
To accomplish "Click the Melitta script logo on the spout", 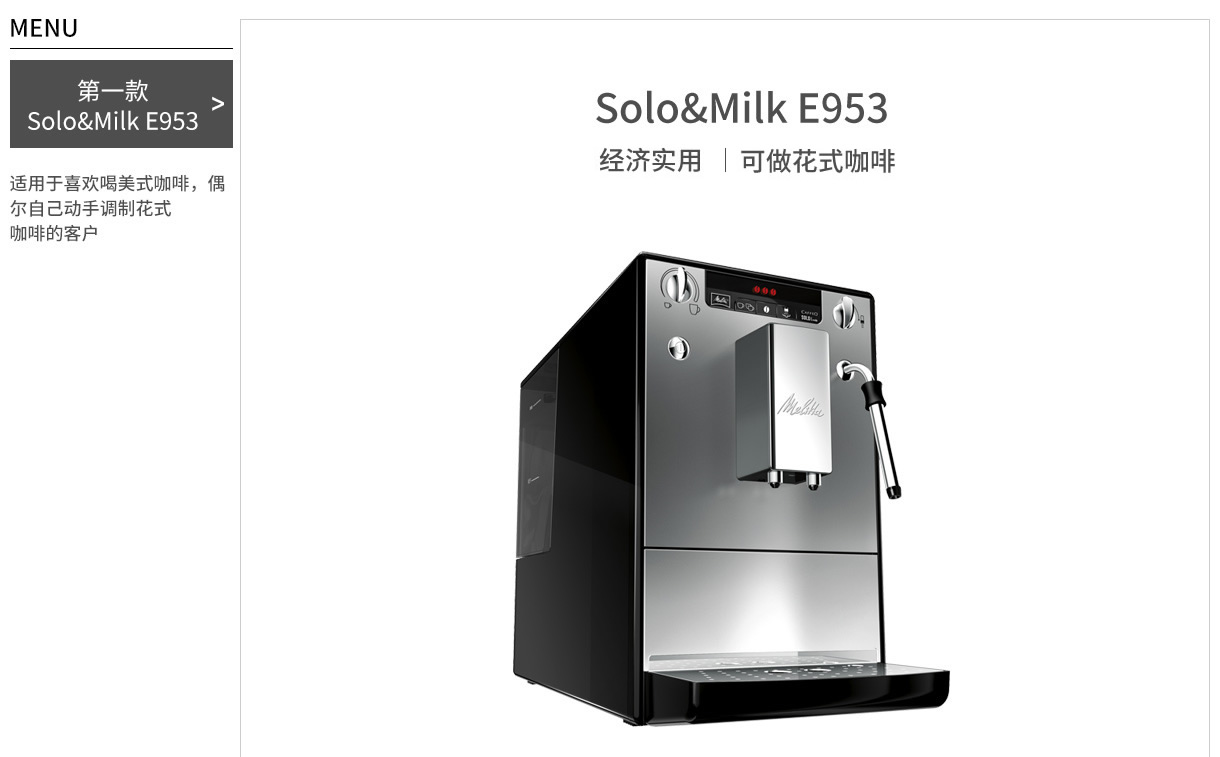I will point(802,405).
